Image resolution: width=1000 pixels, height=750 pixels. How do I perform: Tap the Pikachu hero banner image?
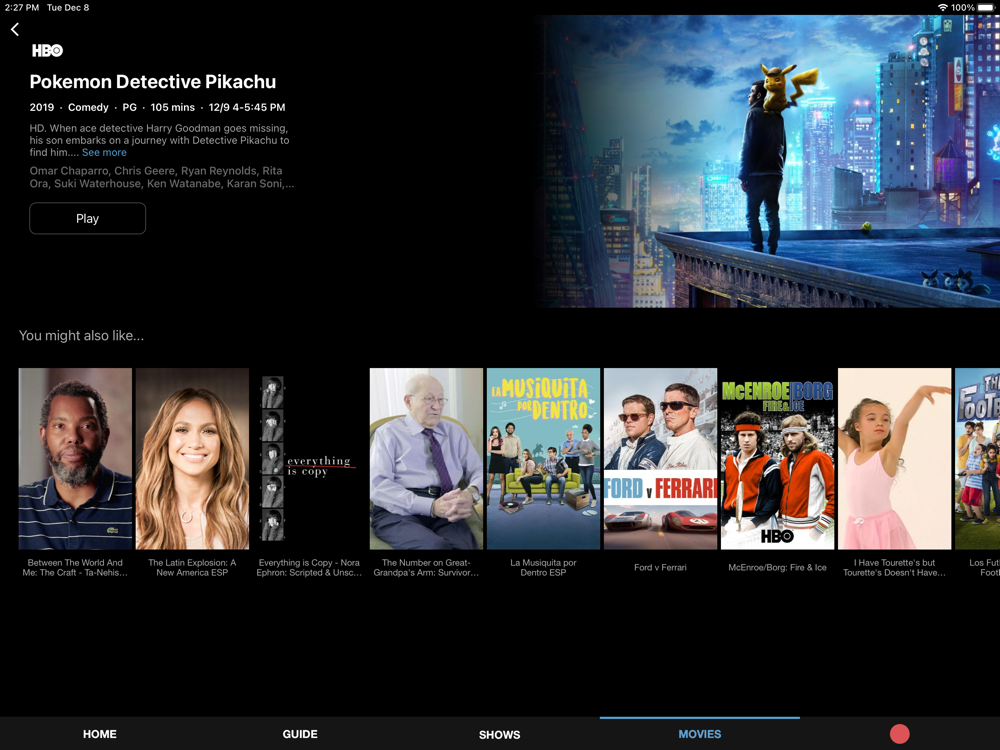point(768,161)
